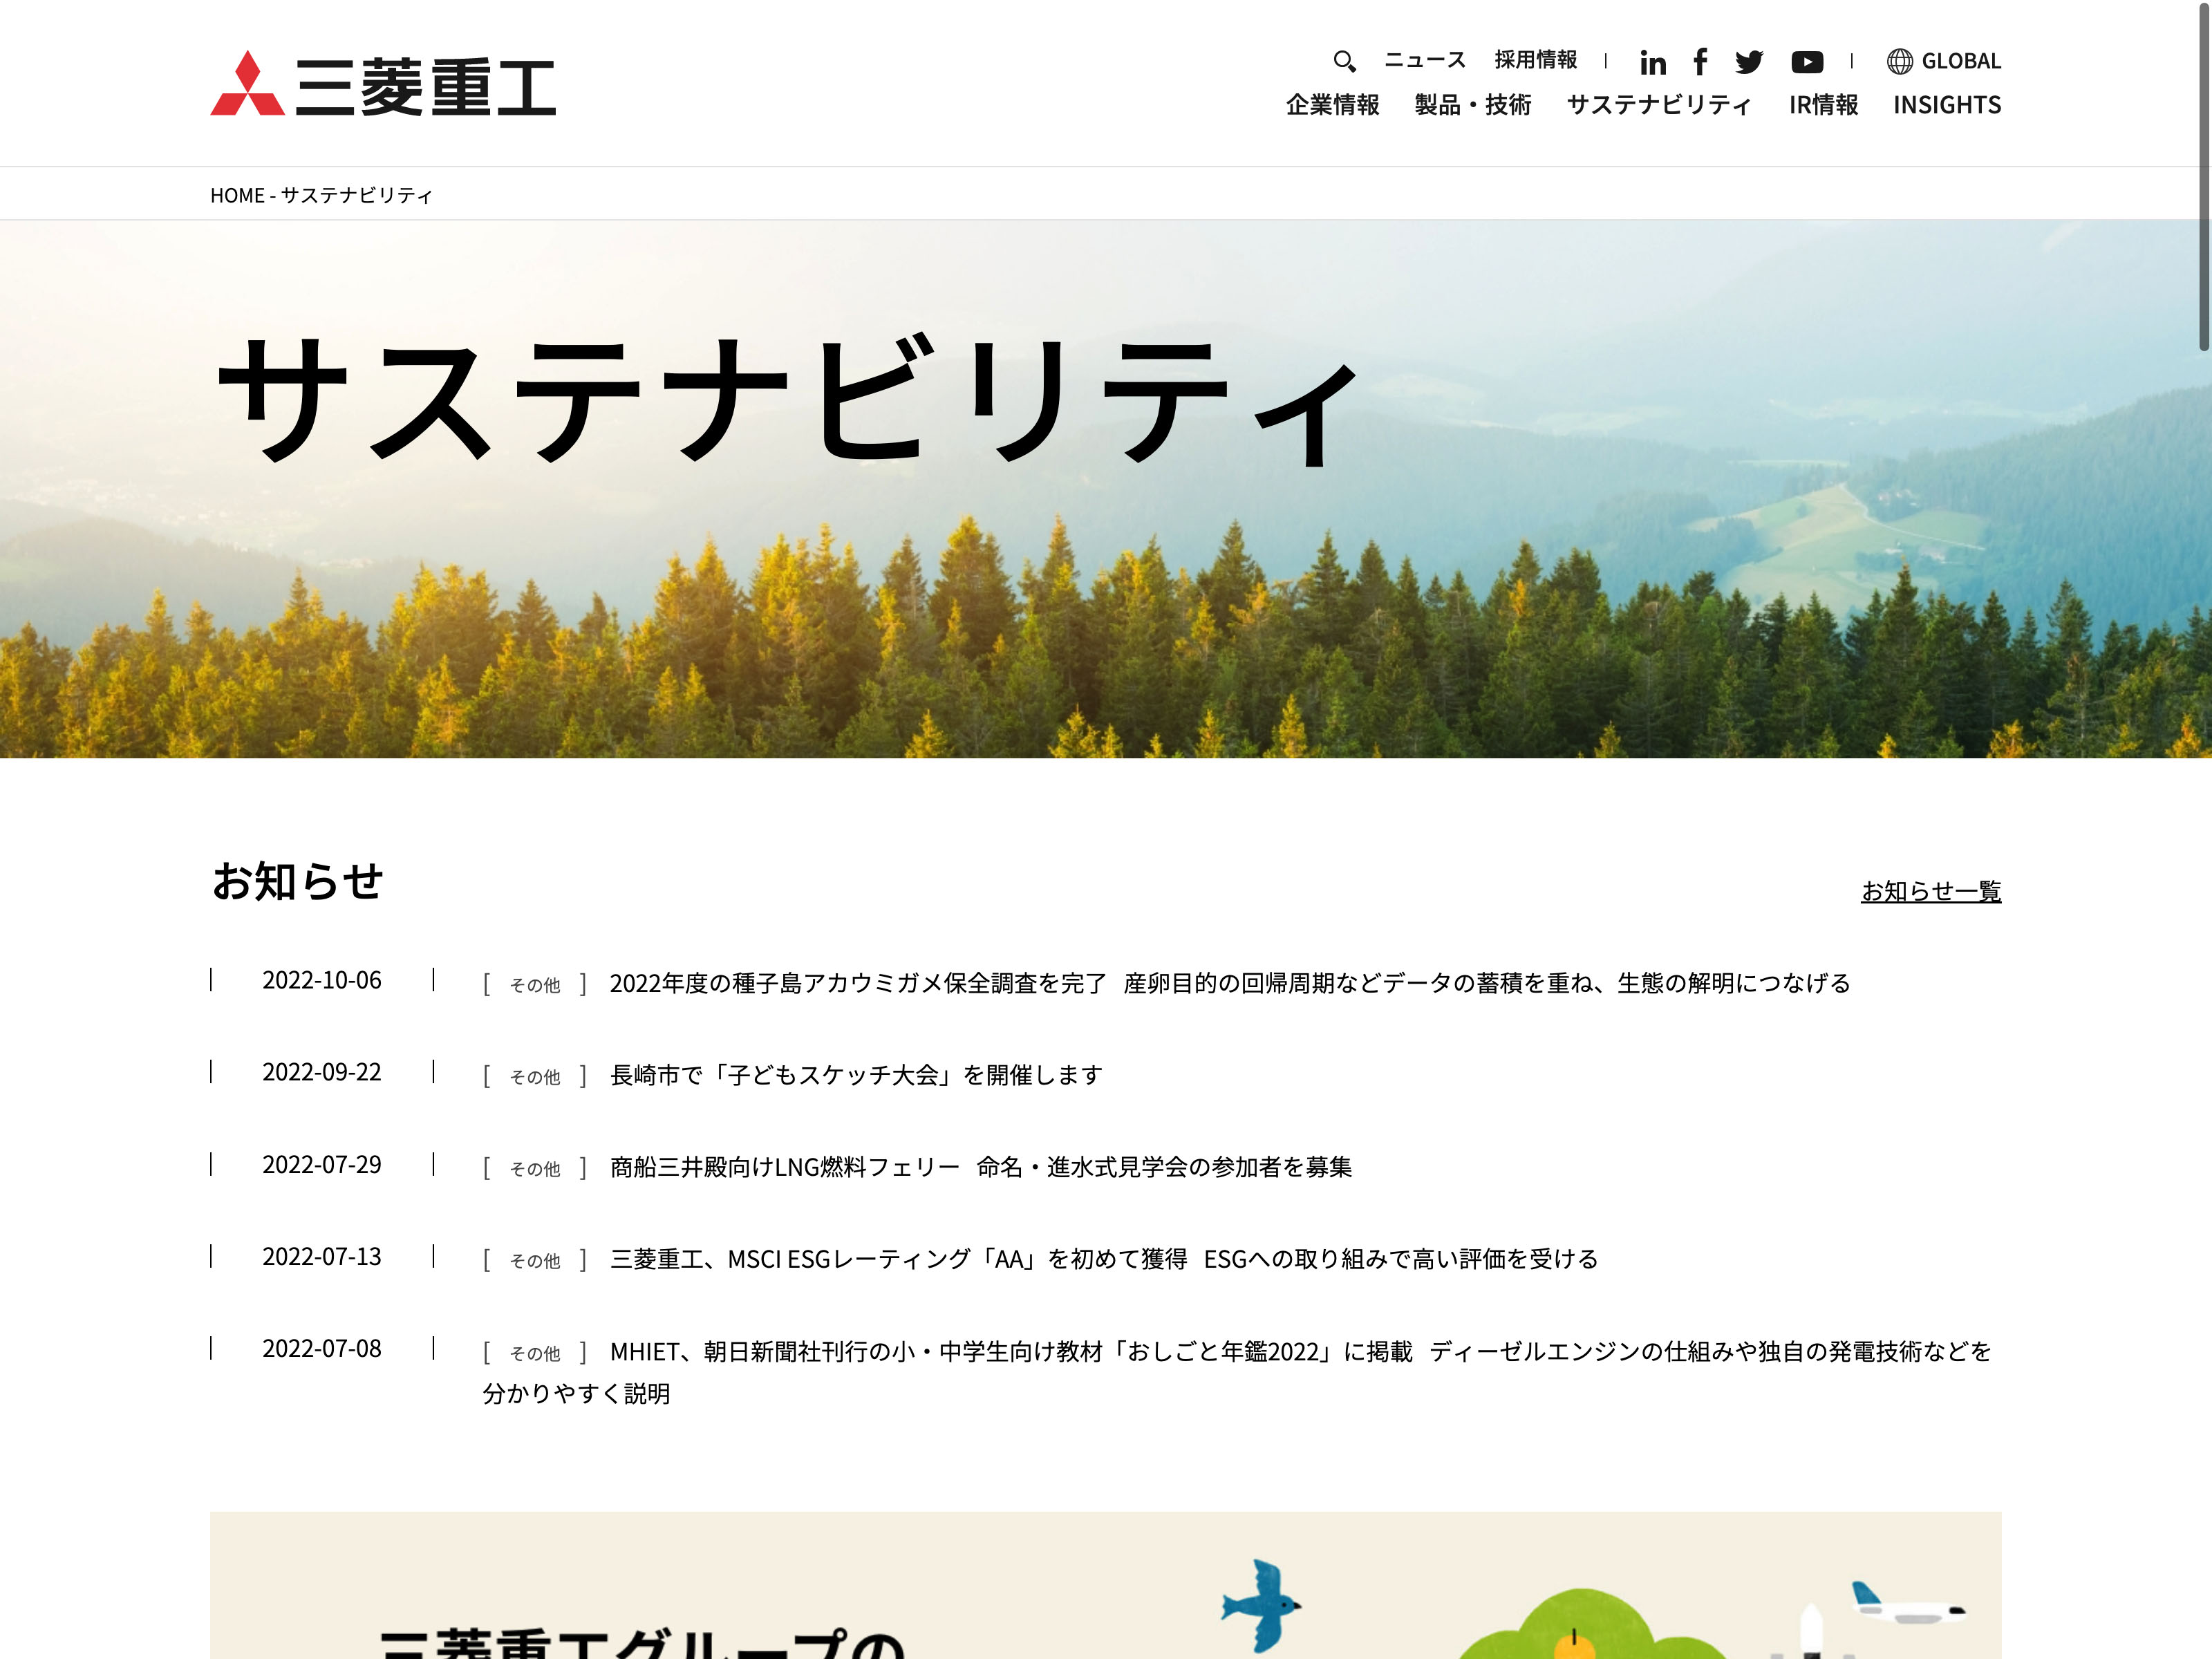Open the LinkedIn icon link
This screenshot has height=1659, width=2212.
pos(1652,62)
